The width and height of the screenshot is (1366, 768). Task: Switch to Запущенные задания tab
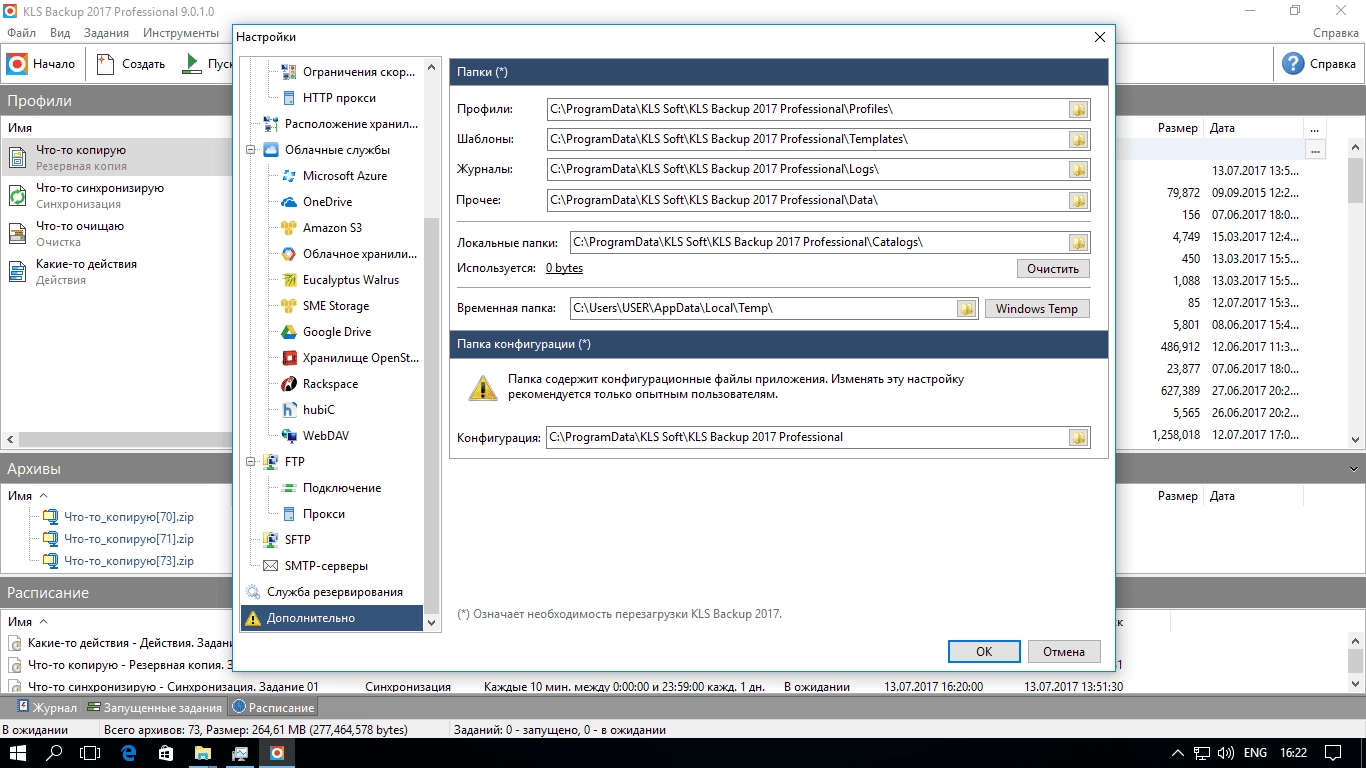pyautogui.click(x=154, y=708)
